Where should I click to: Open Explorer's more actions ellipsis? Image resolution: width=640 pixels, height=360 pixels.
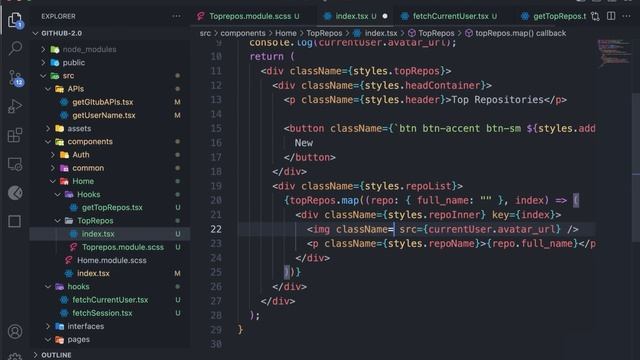coord(176,16)
